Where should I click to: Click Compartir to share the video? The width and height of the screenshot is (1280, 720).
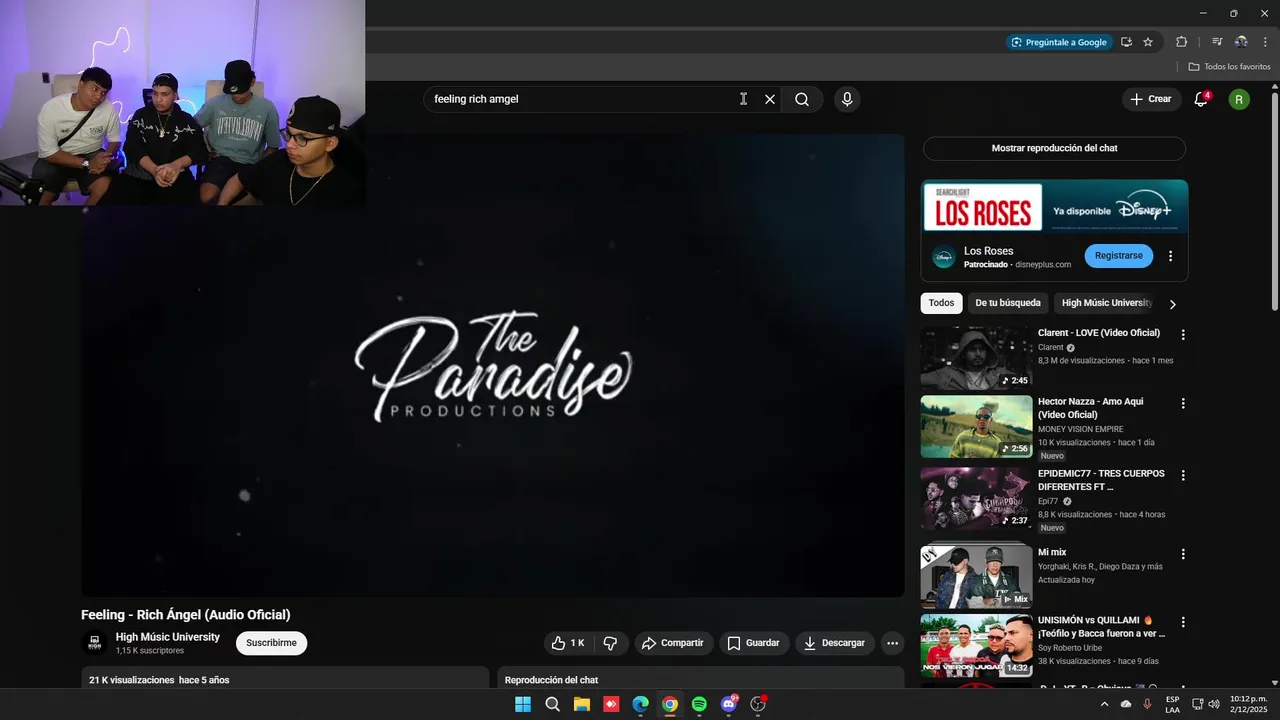(x=673, y=643)
